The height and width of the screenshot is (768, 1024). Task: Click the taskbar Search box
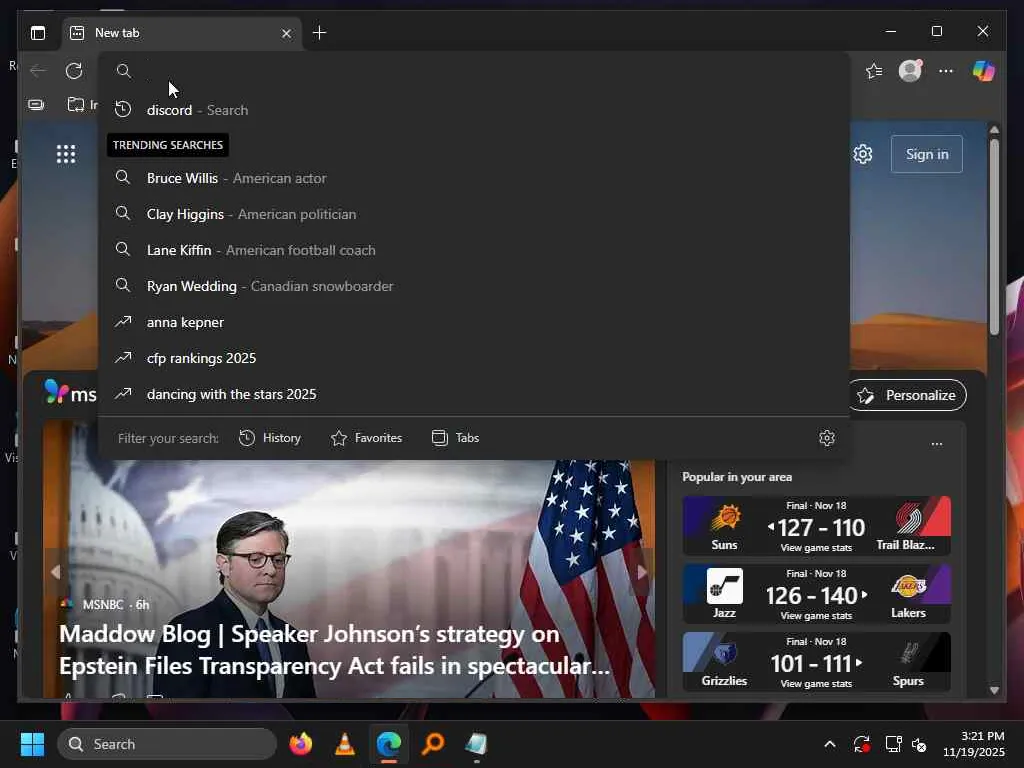pos(167,744)
